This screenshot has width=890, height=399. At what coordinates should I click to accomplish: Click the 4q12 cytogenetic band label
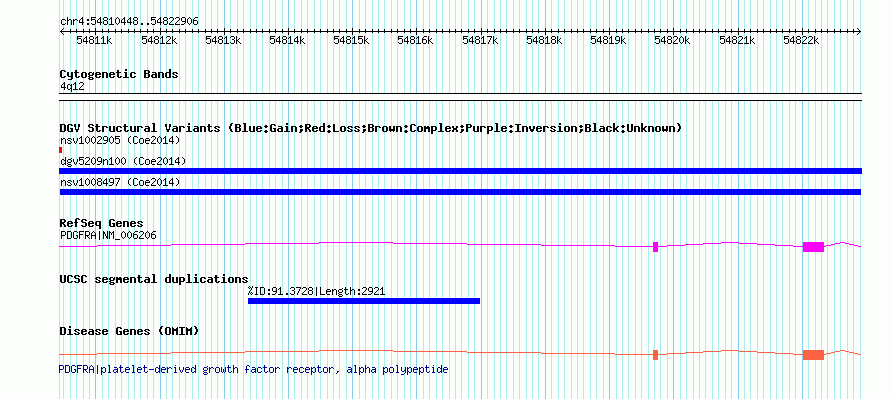[72, 87]
